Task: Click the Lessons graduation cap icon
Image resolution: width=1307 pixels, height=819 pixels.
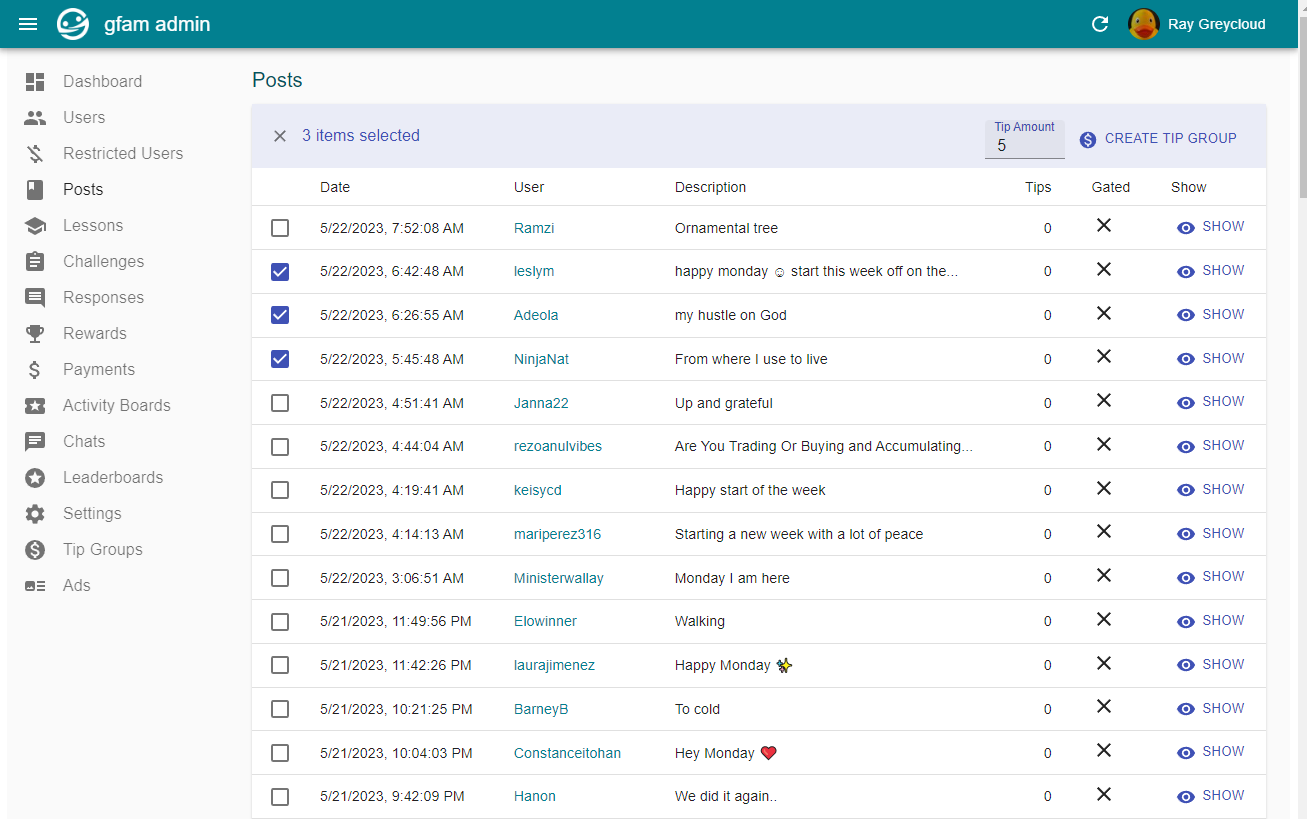Action: click(35, 226)
